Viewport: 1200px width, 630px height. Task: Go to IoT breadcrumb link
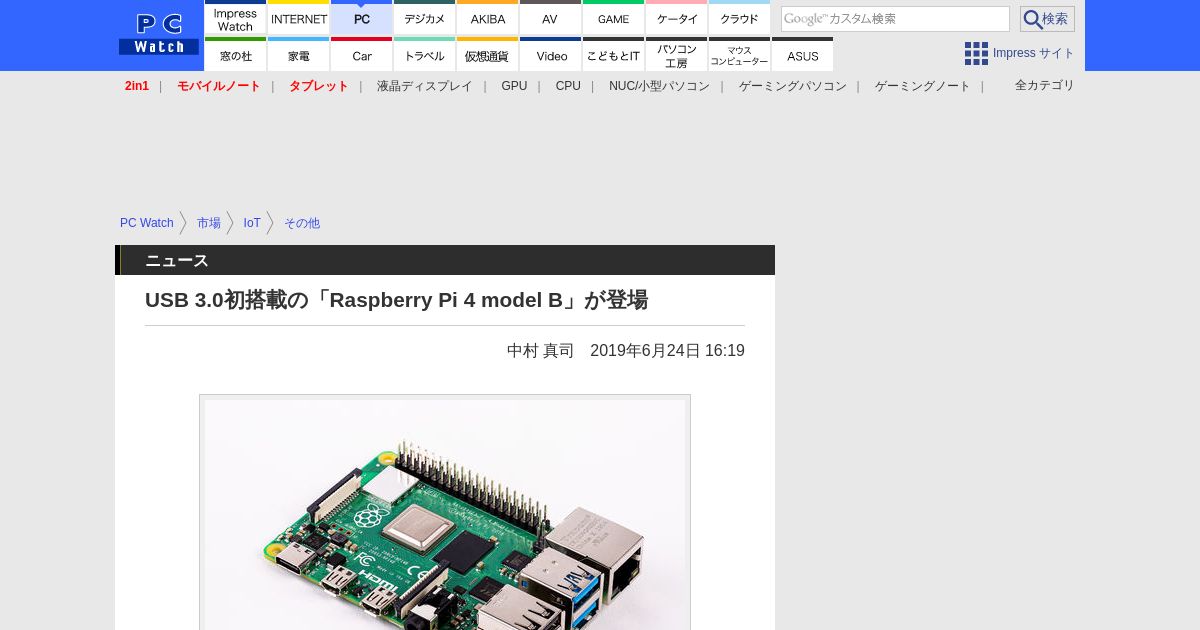pyautogui.click(x=252, y=223)
